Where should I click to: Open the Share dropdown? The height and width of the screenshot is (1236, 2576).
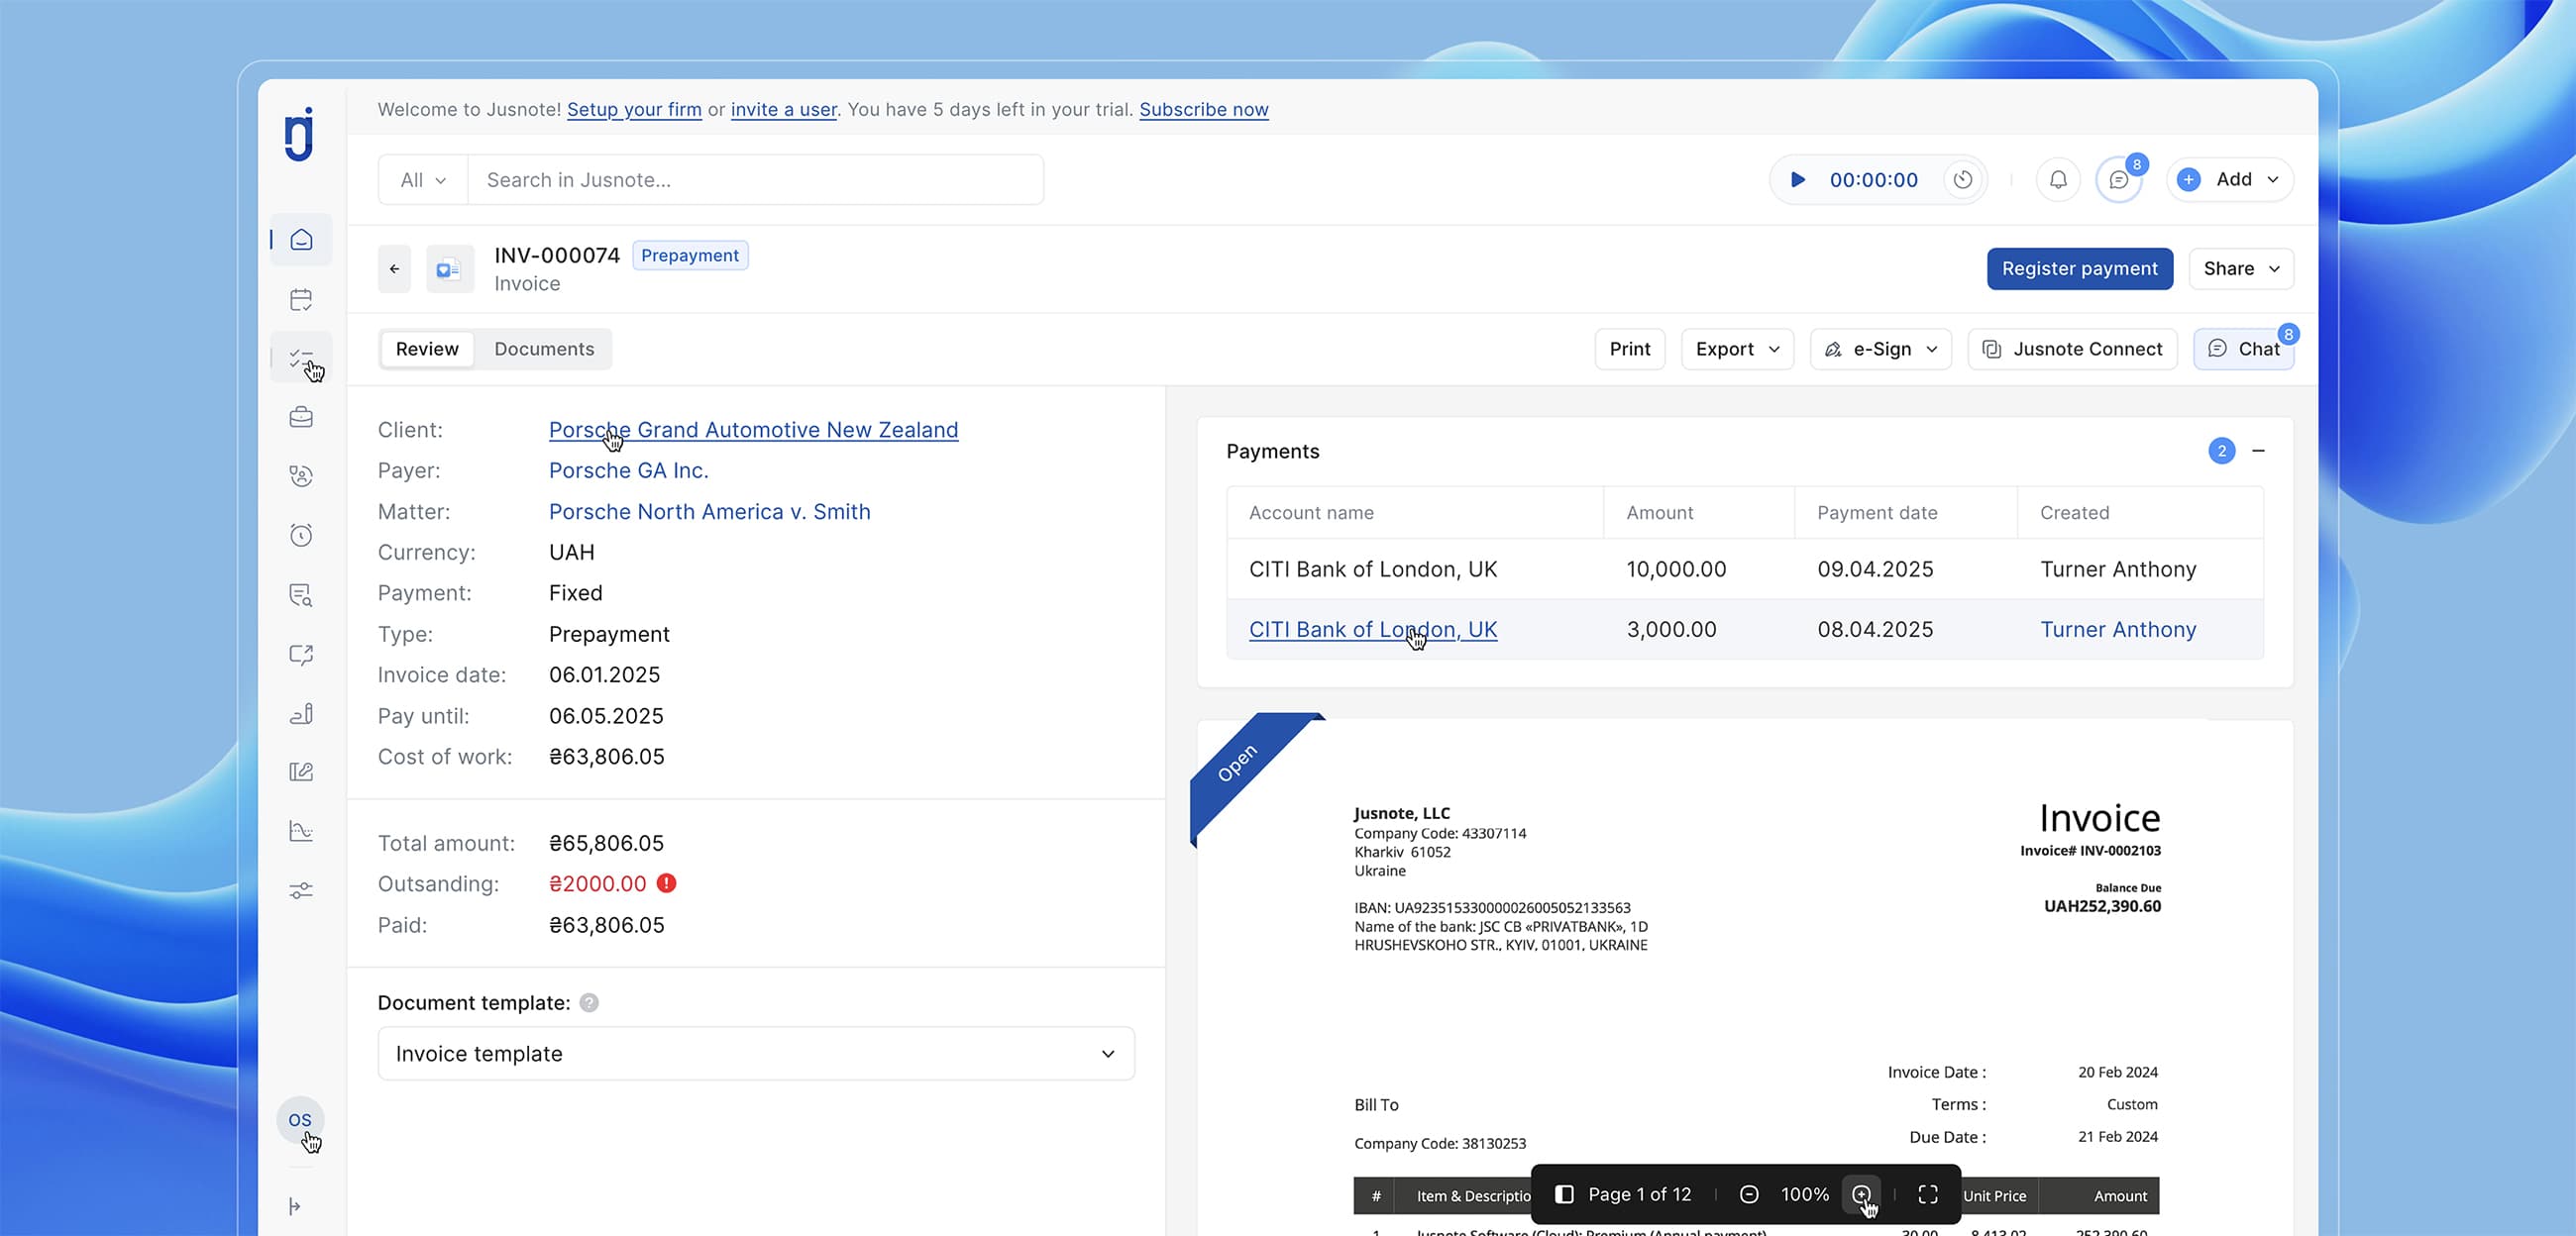(2241, 269)
